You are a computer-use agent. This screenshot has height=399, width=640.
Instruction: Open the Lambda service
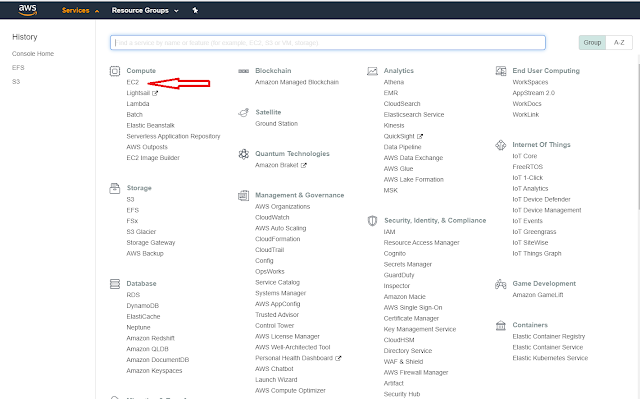tap(138, 104)
